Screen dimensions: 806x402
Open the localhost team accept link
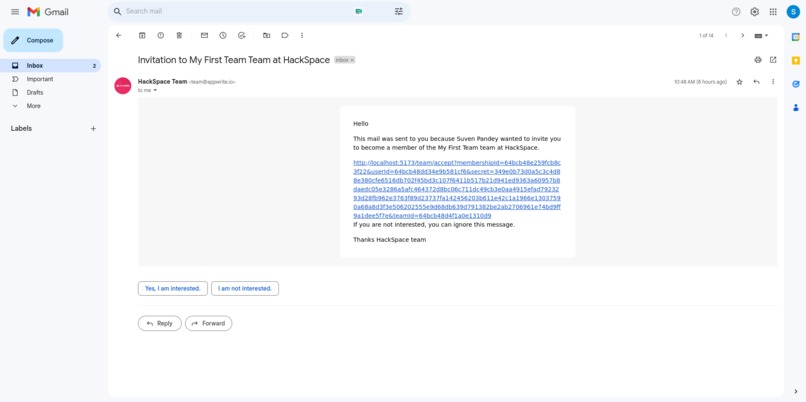click(456, 189)
